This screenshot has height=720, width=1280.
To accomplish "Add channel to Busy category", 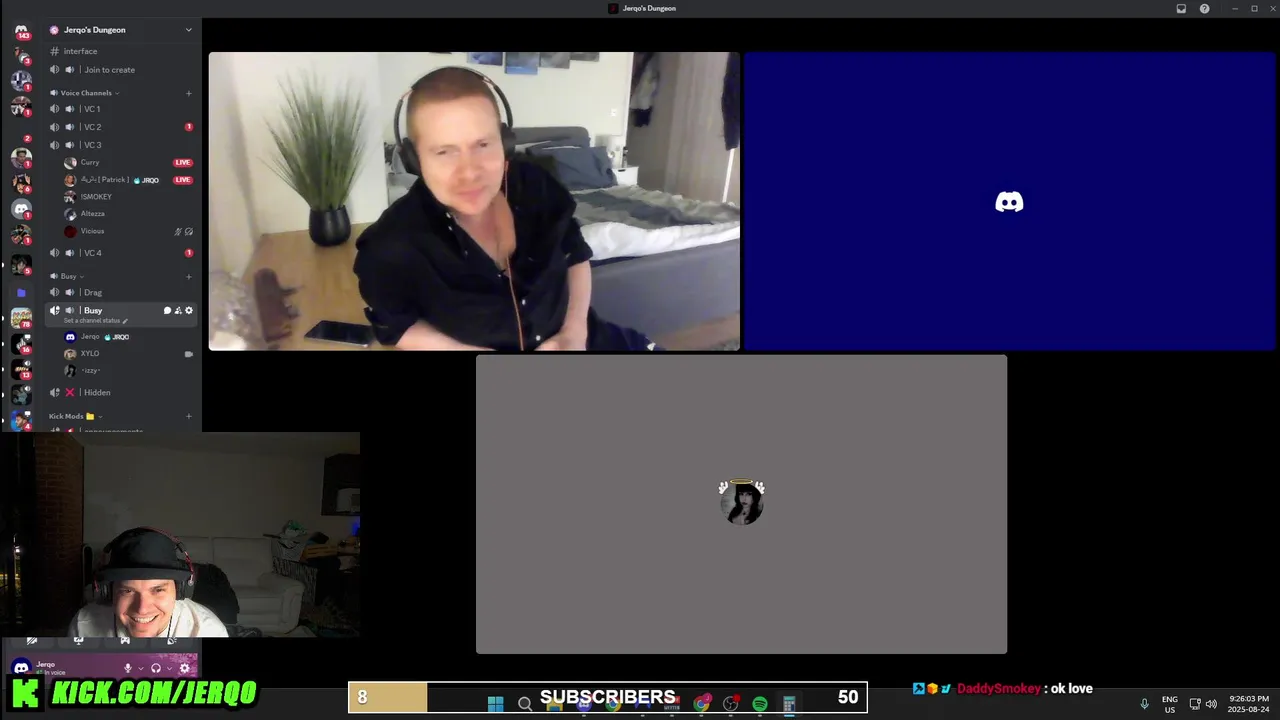I will pyautogui.click(x=189, y=276).
